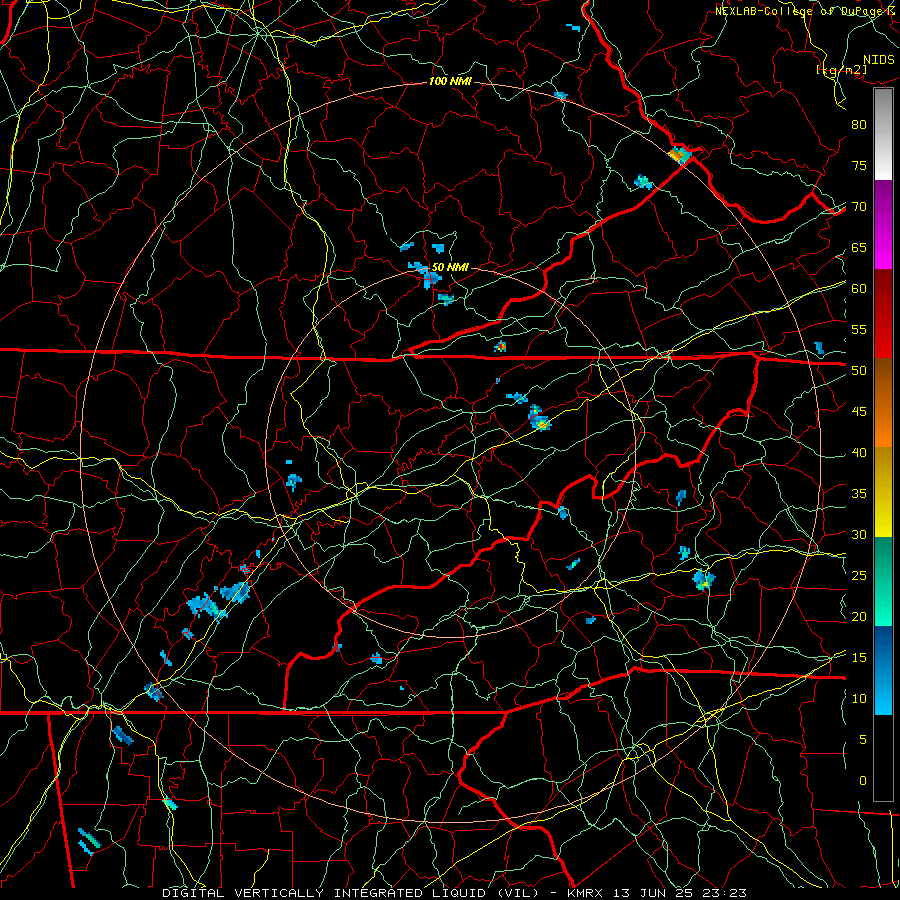Click the 10 value on the scale

pos(859,699)
